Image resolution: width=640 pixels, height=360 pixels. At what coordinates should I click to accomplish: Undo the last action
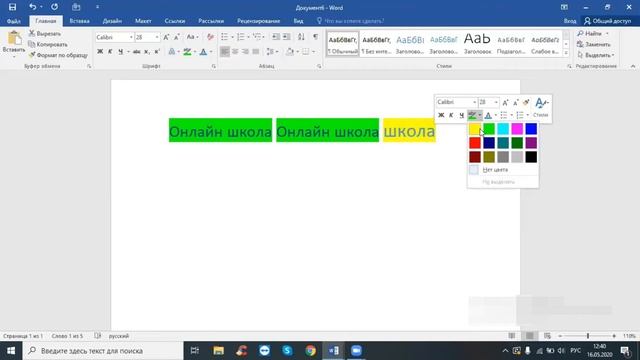[x=32, y=7]
